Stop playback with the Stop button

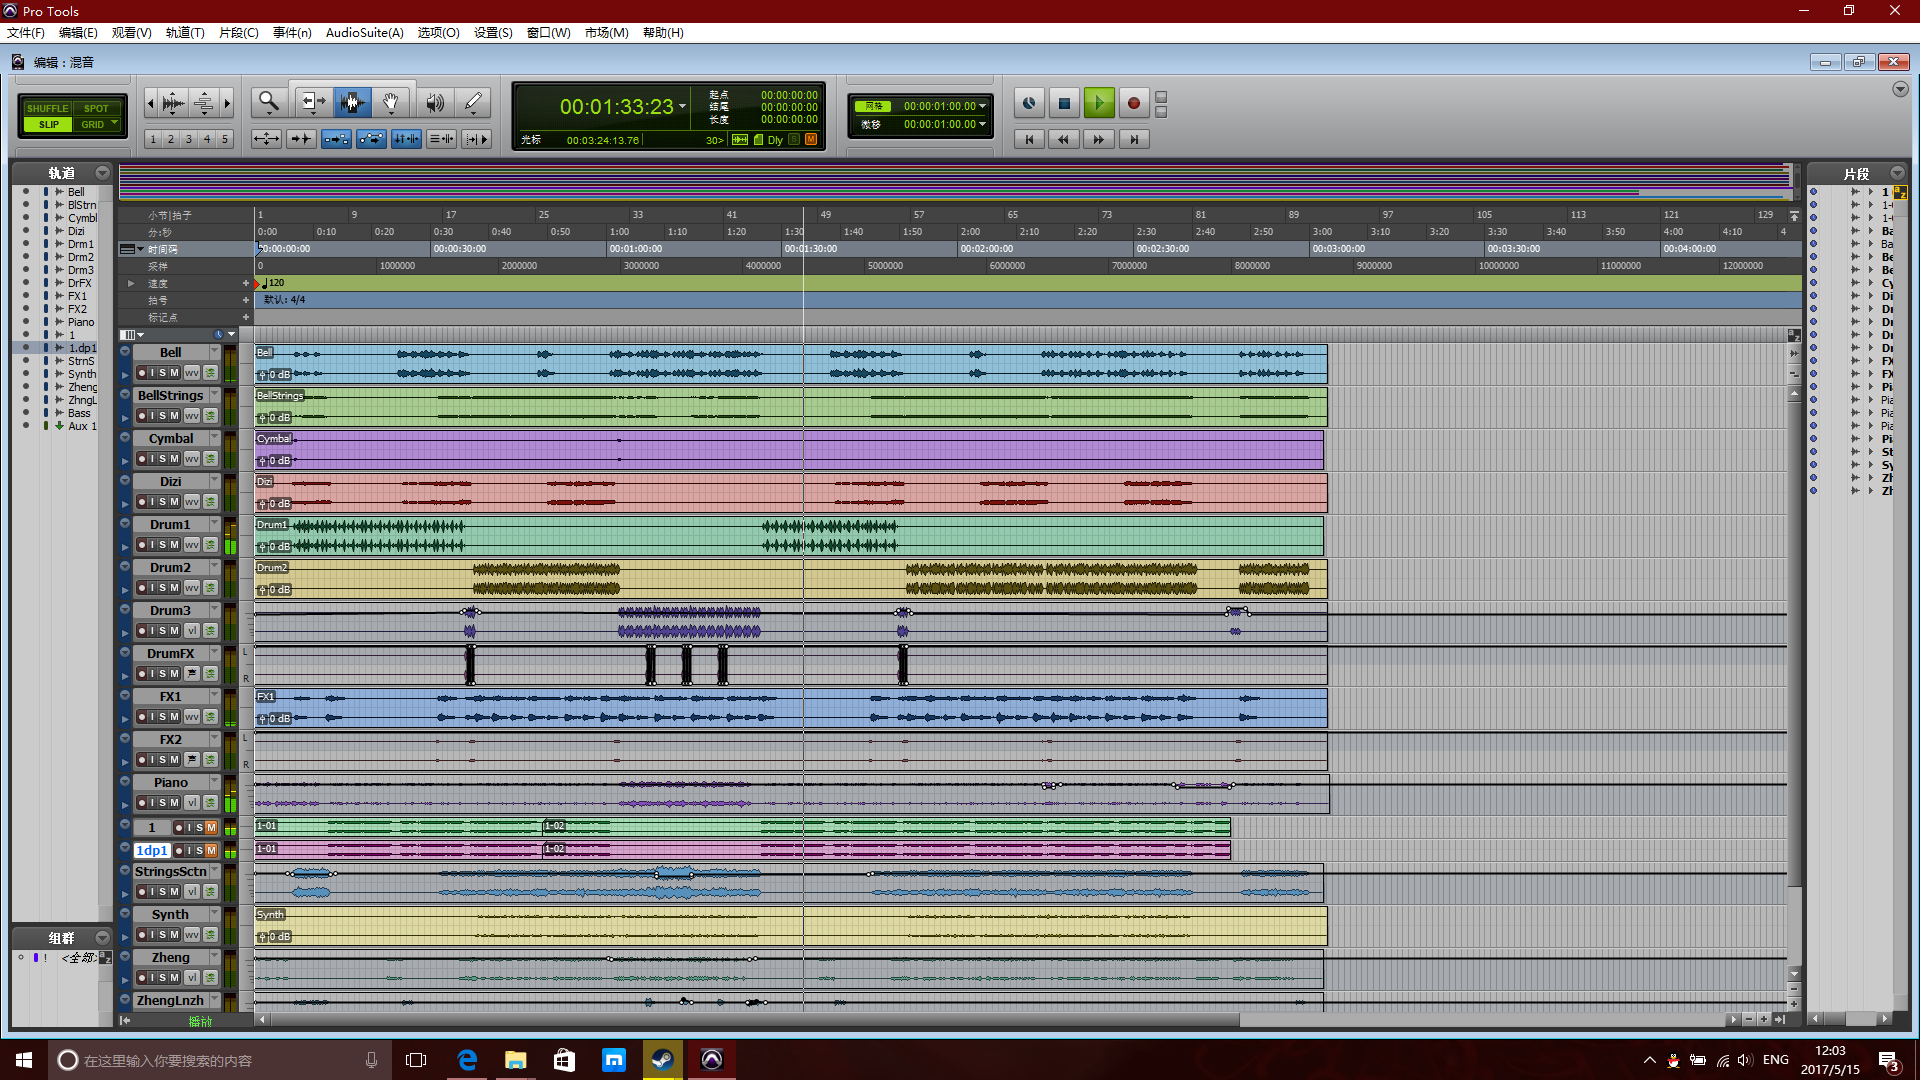click(x=1064, y=103)
